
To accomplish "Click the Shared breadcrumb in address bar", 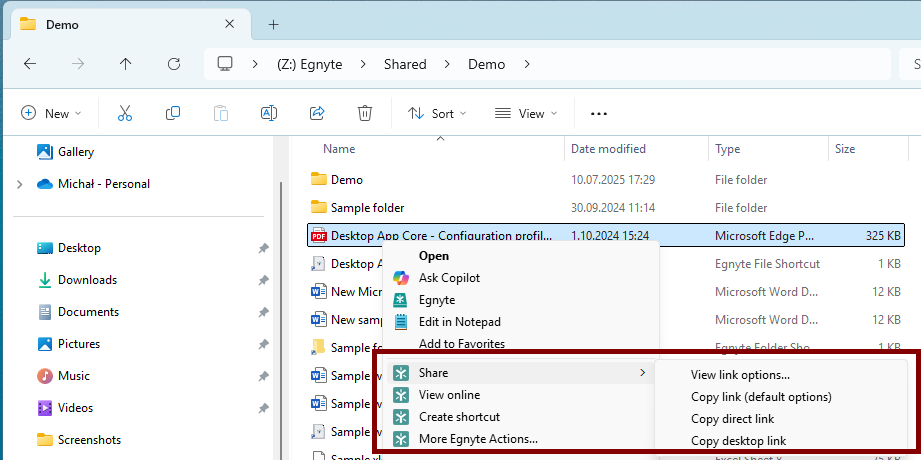I will [x=404, y=64].
